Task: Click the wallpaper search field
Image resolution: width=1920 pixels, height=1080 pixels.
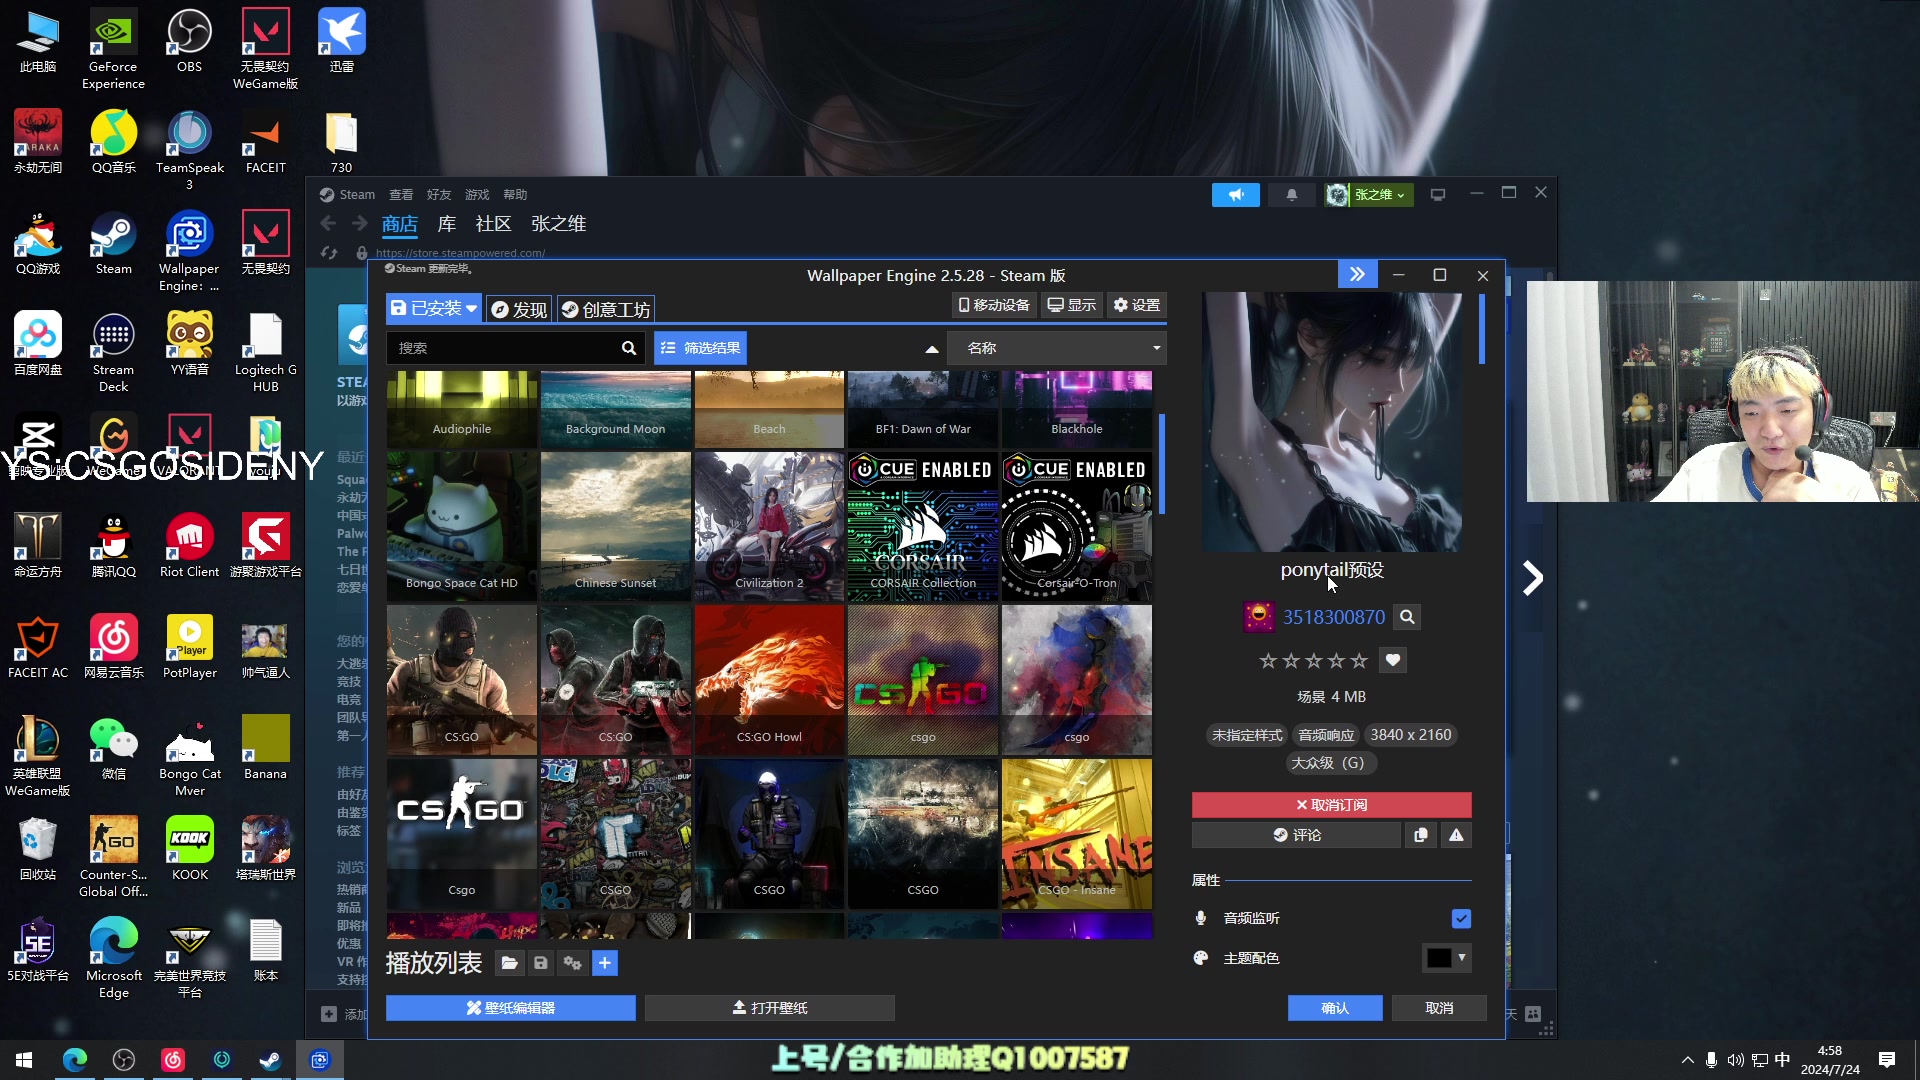Action: click(503, 348)
